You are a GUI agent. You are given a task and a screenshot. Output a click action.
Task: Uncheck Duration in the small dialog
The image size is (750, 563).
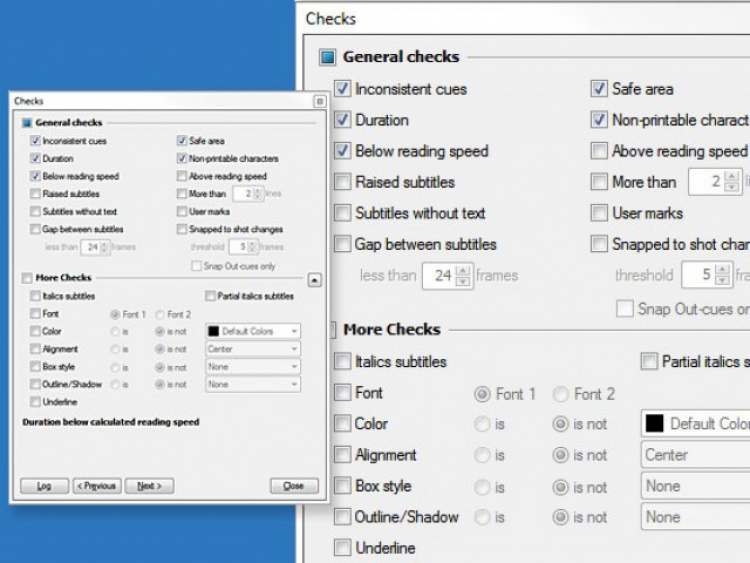35,158
